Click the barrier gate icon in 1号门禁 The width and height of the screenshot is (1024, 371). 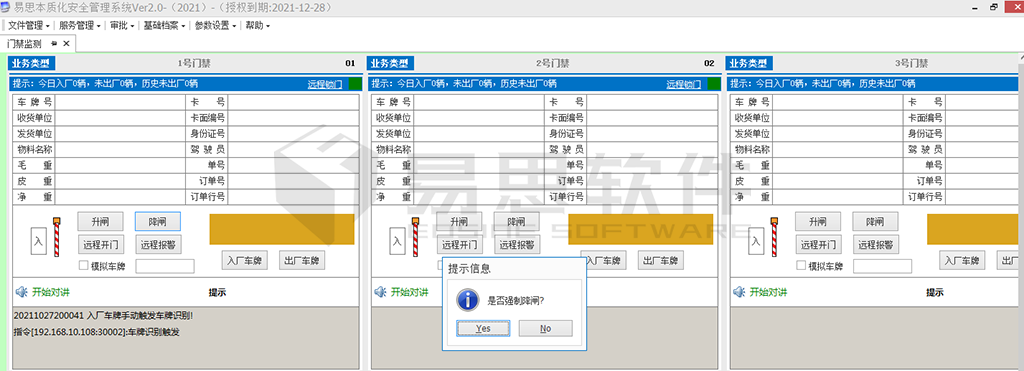(57, 236)
